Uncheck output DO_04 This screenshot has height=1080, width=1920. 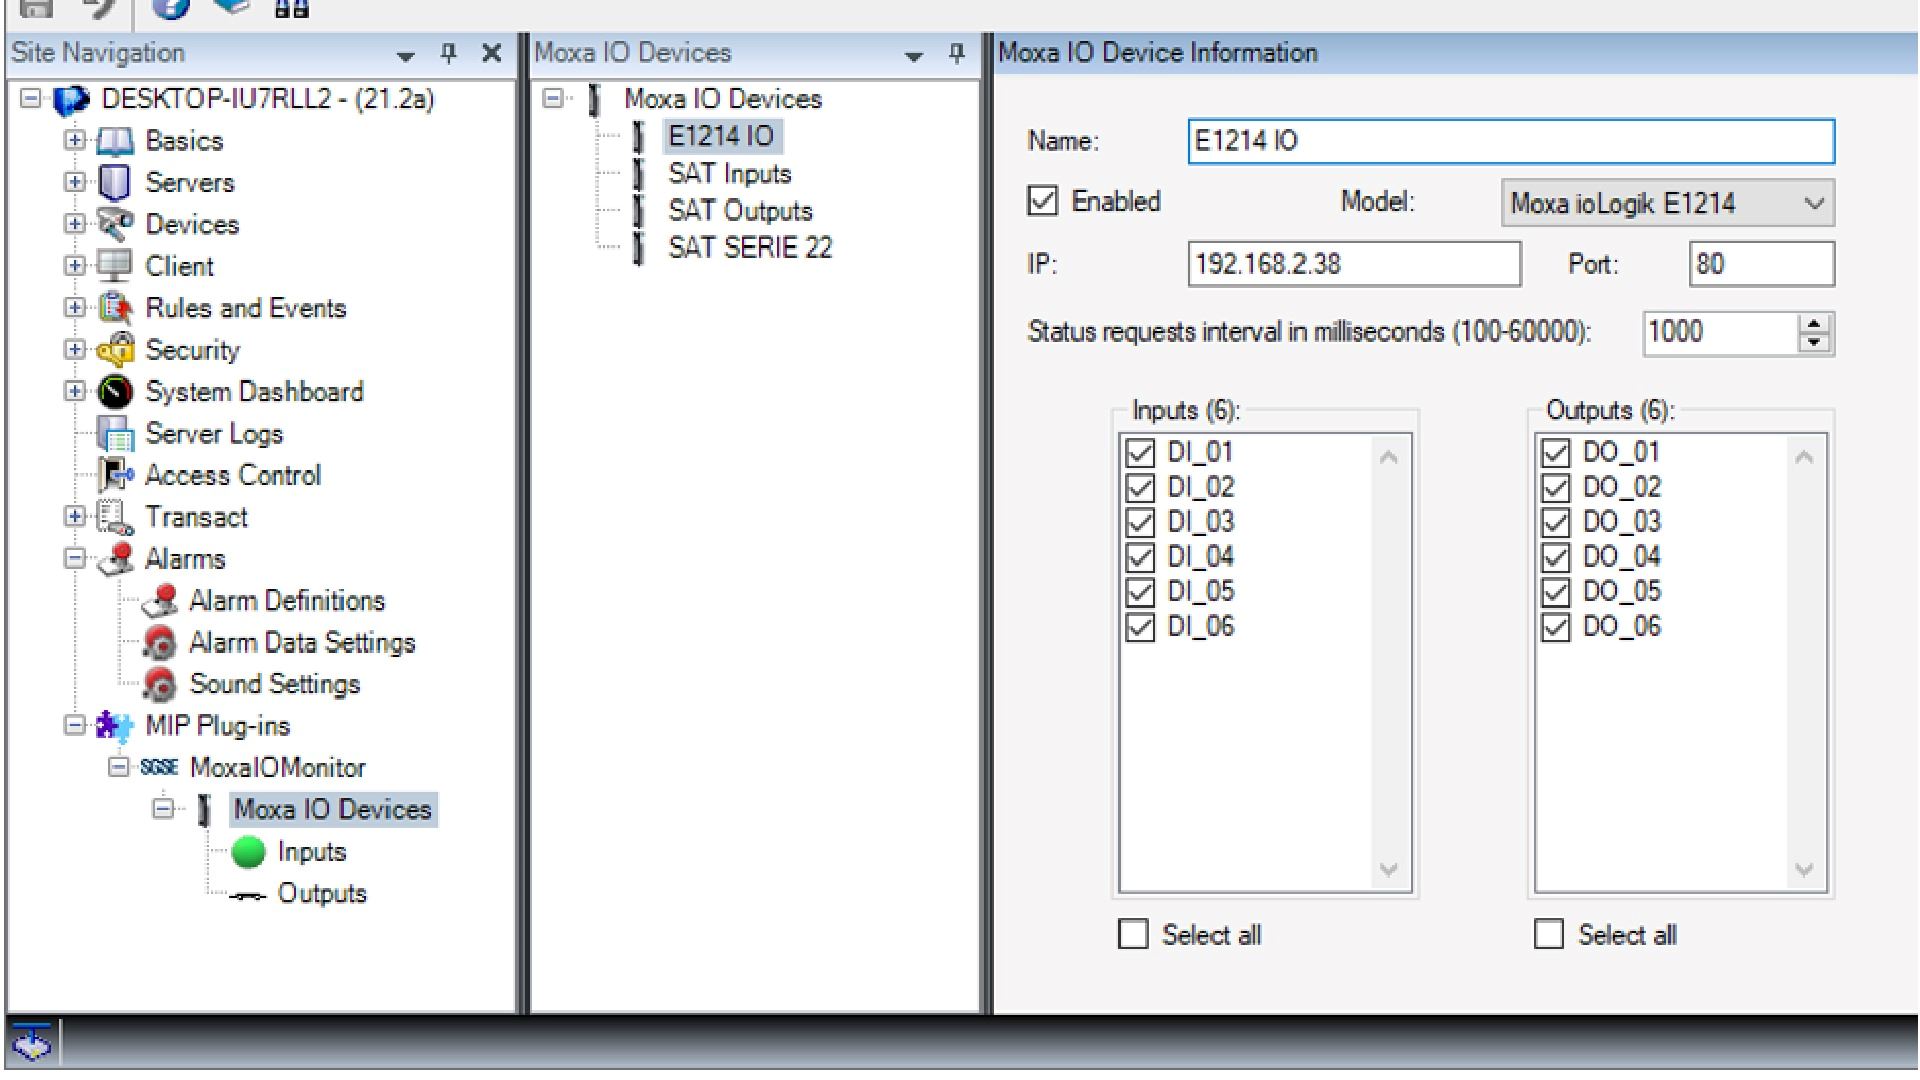1555,557
